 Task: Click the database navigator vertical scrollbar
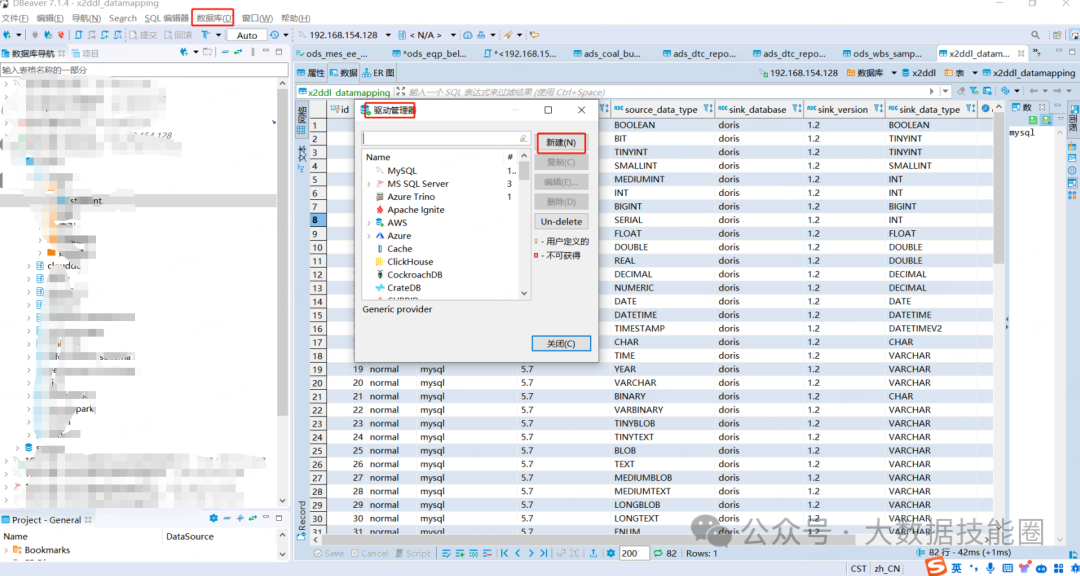tap(282, 292)
